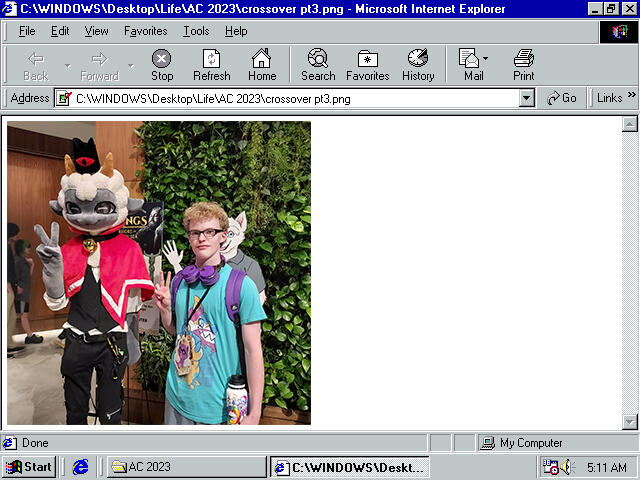The height and width of the screenshot is (480, 640).
Task: Click the vertical scrollbar down arrow
Action: (630, 422)
